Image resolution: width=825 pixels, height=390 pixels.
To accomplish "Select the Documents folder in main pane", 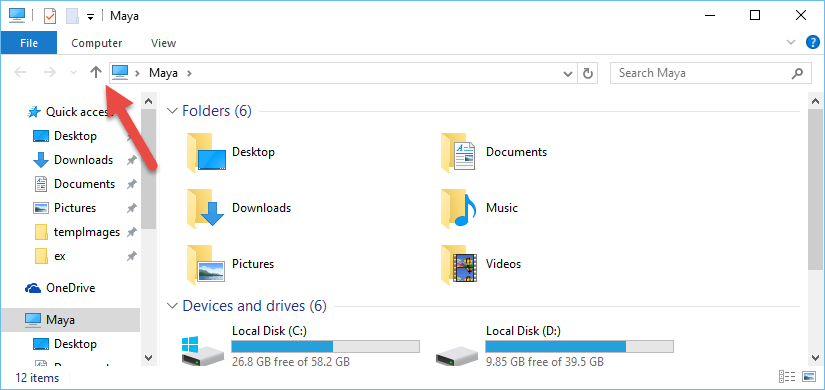I will [x=494, y=152].
